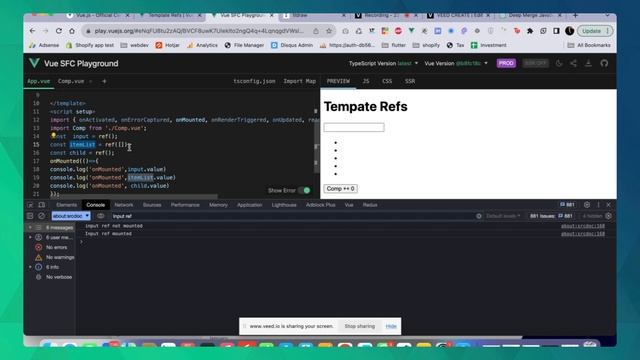Open the Hotjar bookmark
Screen dimensions: 640x360
167,45
